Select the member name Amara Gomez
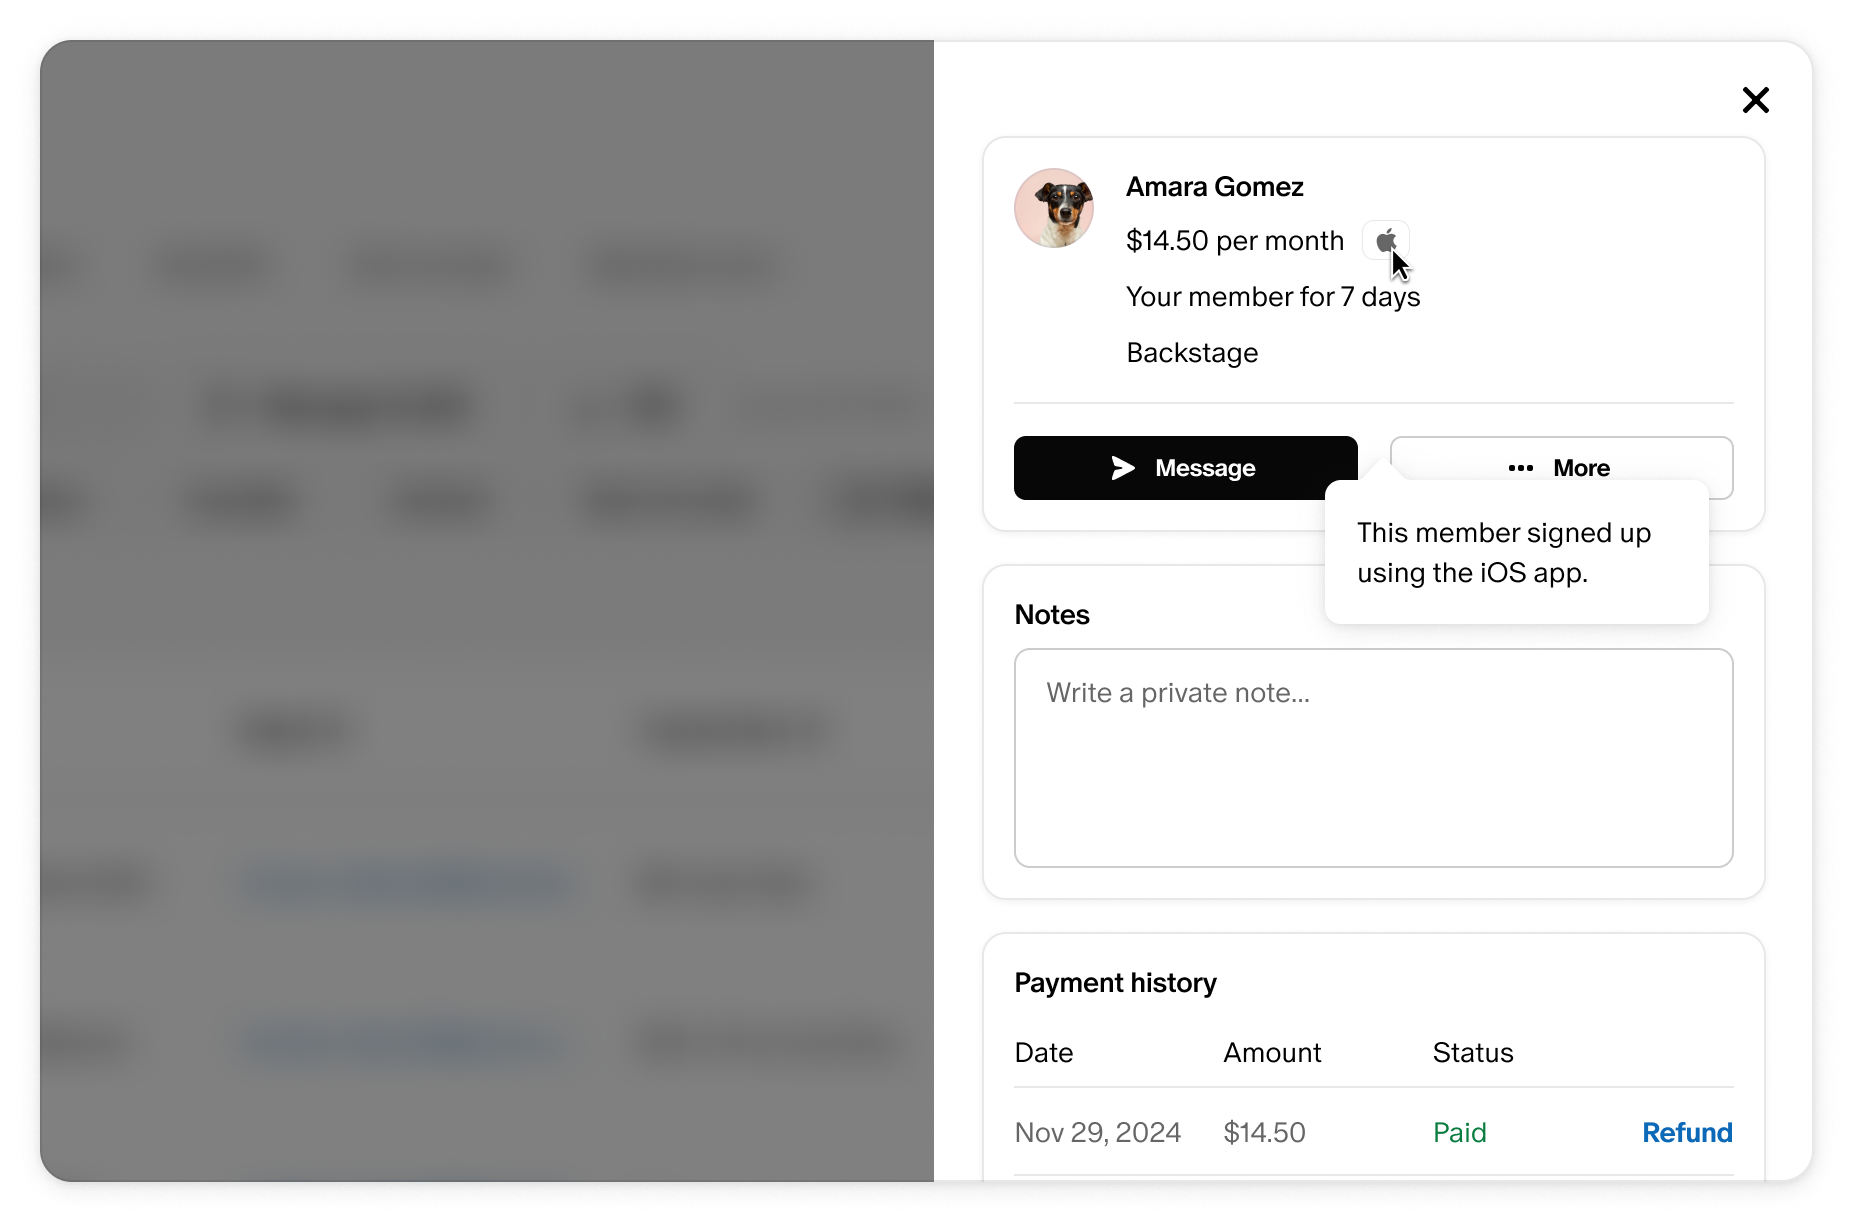This screenshot has width=1854, height=1222. pos(1214,187)
